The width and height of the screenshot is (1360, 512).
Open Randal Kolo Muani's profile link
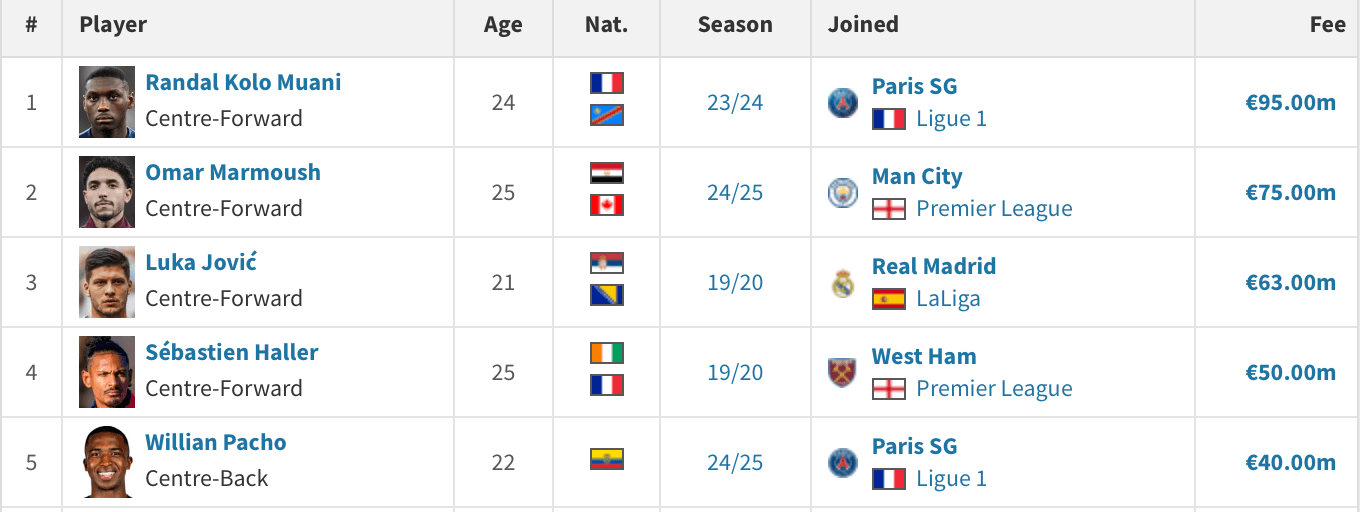[243, 82]
